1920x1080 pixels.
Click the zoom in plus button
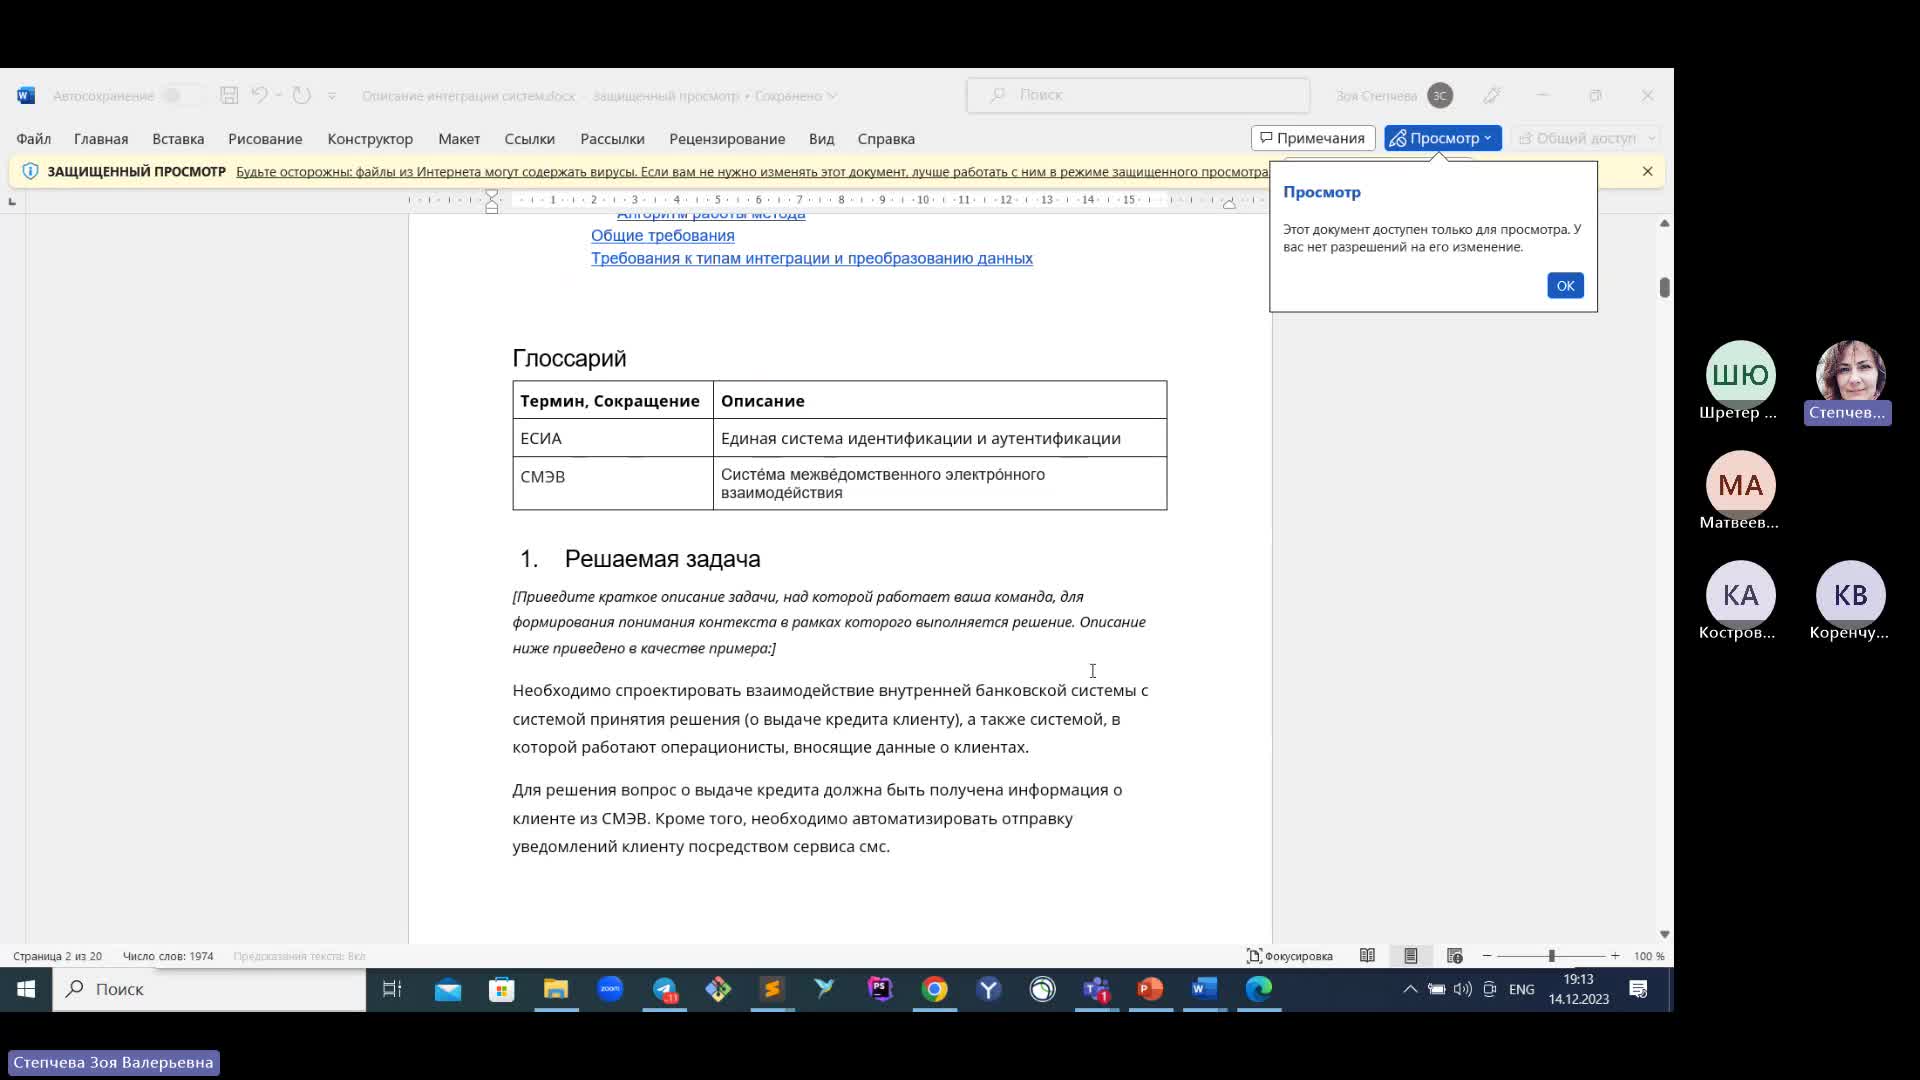(x=1615, y=956)
